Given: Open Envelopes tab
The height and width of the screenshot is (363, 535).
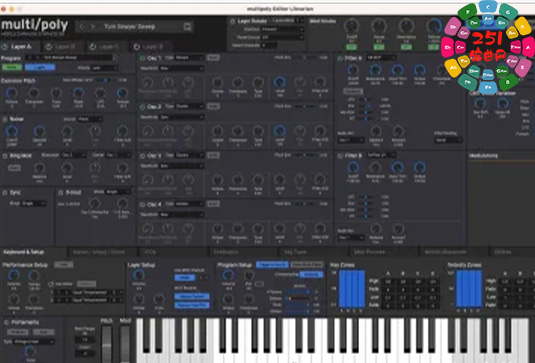Looking at the screenshot, I should click(x=244, y=252).
